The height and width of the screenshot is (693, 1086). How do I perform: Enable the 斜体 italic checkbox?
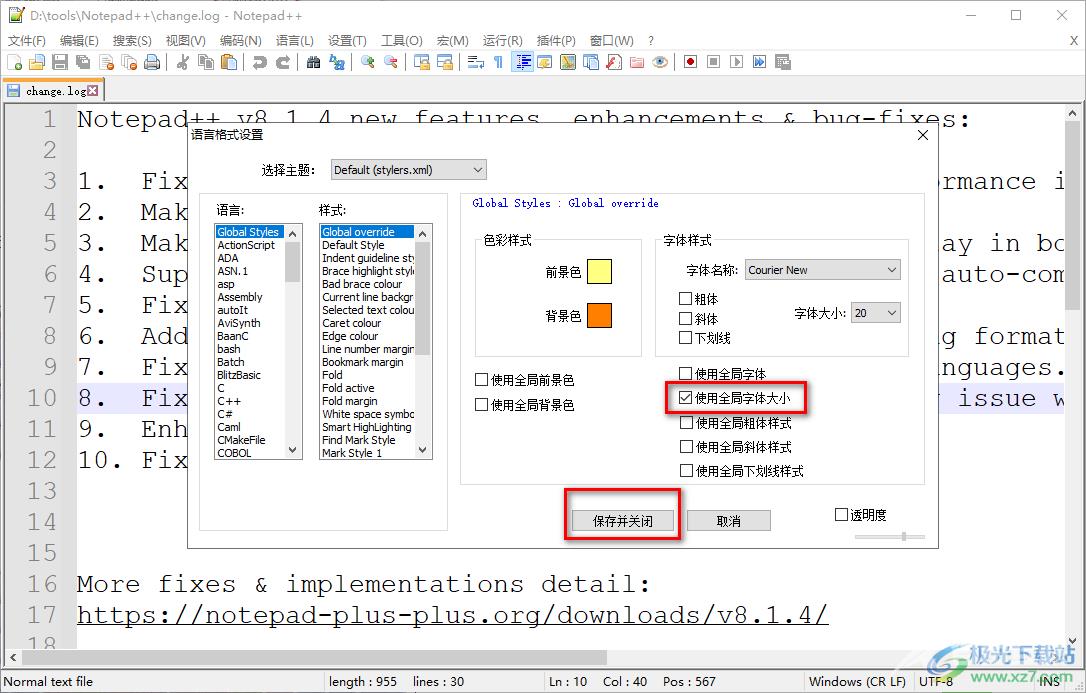point(686,318)
